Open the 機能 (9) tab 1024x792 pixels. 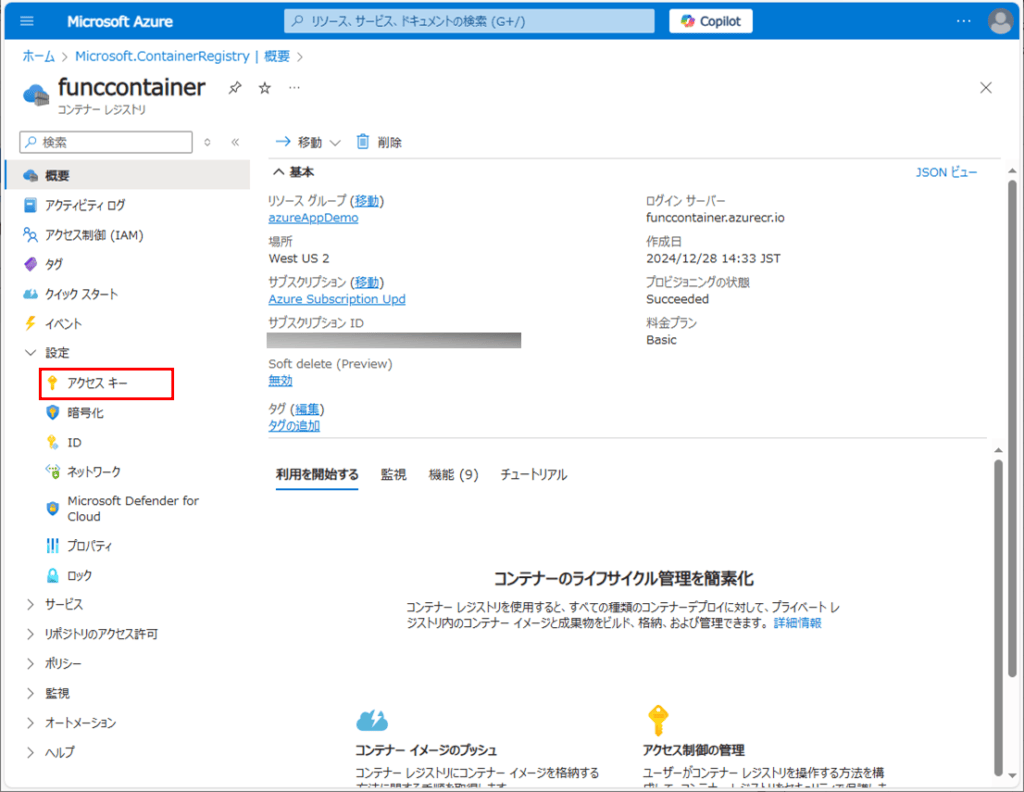tap(452, 474)
